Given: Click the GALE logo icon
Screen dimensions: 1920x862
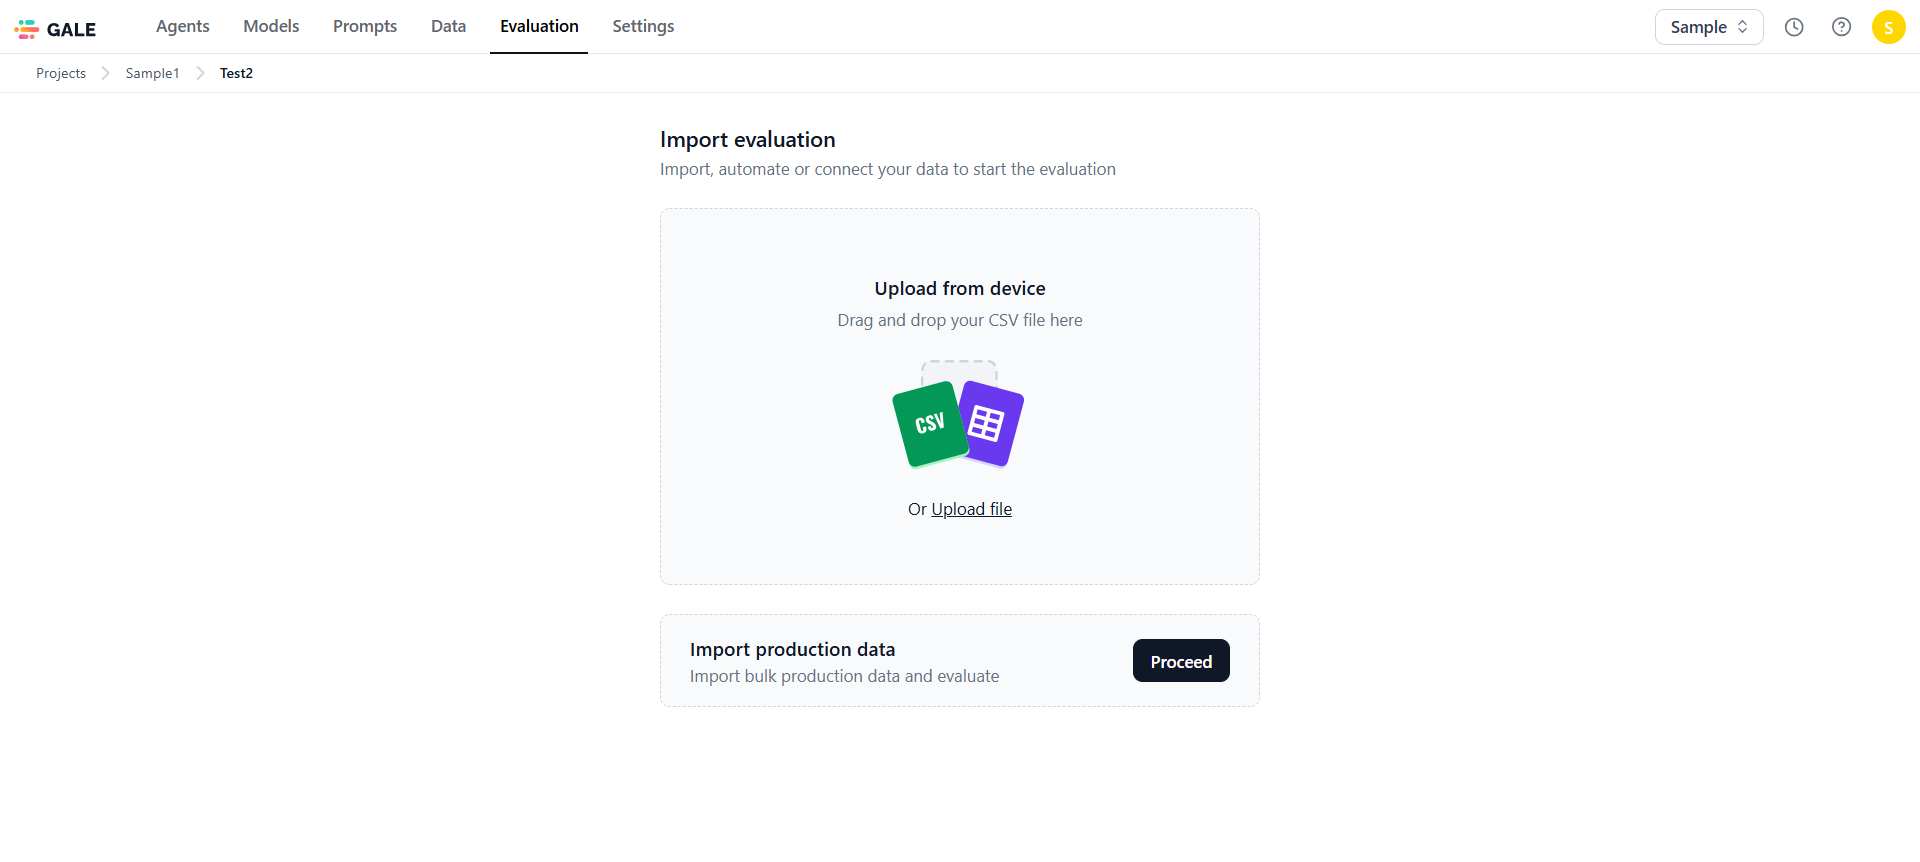Looking at the screenshot, I should (27, 29).
